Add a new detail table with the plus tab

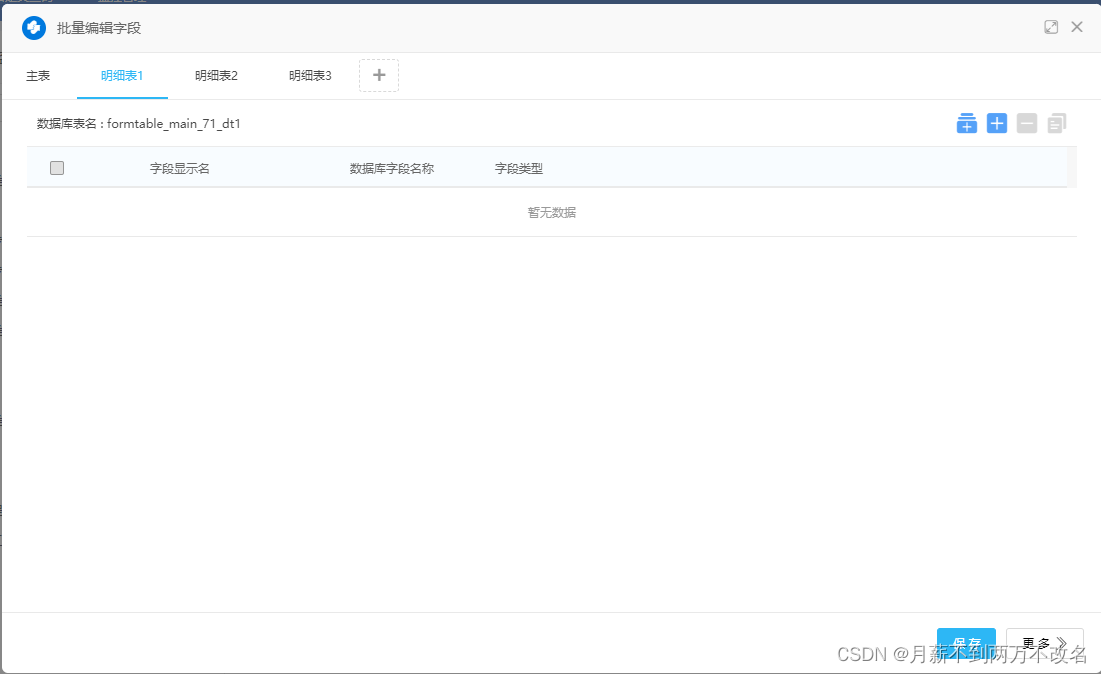coord(378,75)
